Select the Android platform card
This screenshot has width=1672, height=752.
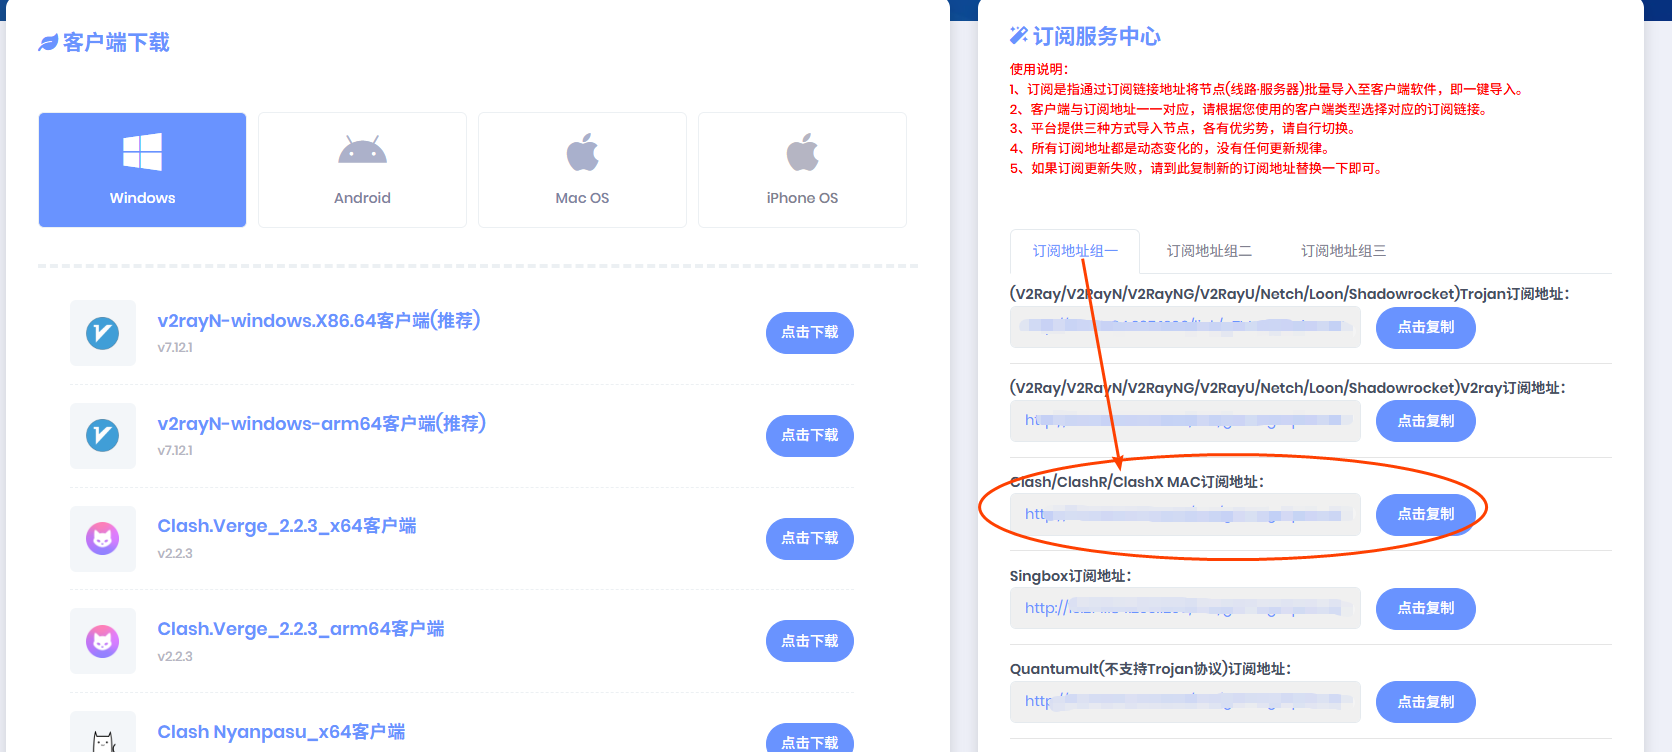coord(362,170)
